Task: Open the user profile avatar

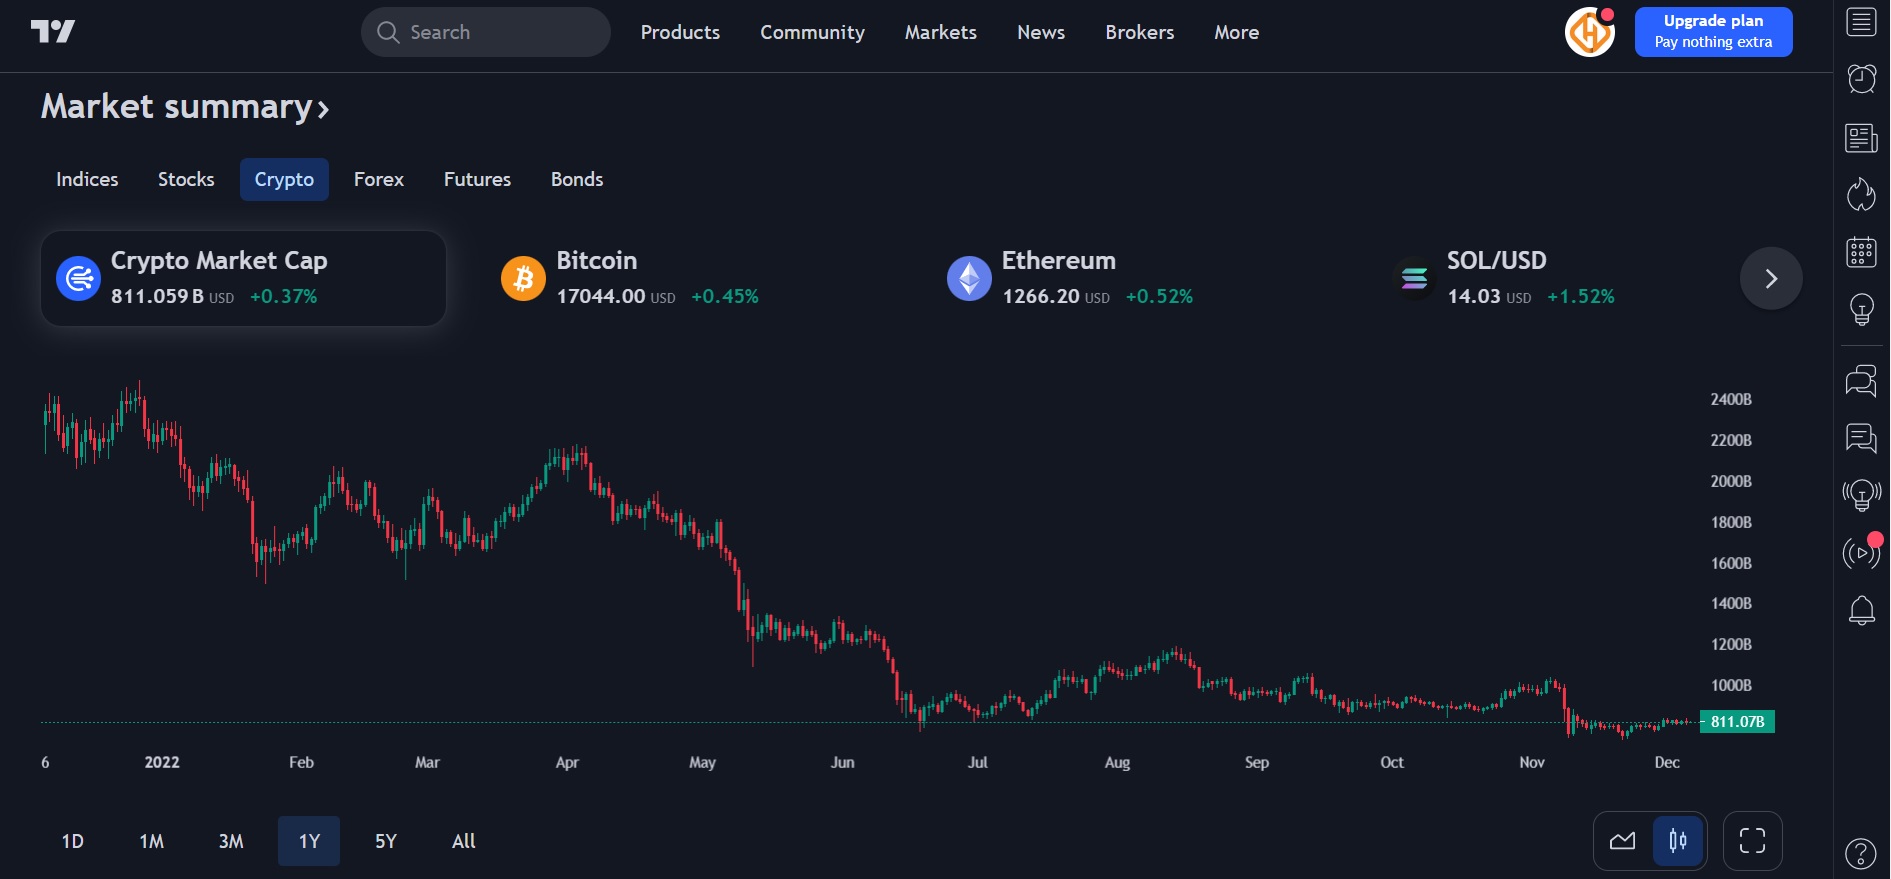Action: click(x=1590, y=32)
